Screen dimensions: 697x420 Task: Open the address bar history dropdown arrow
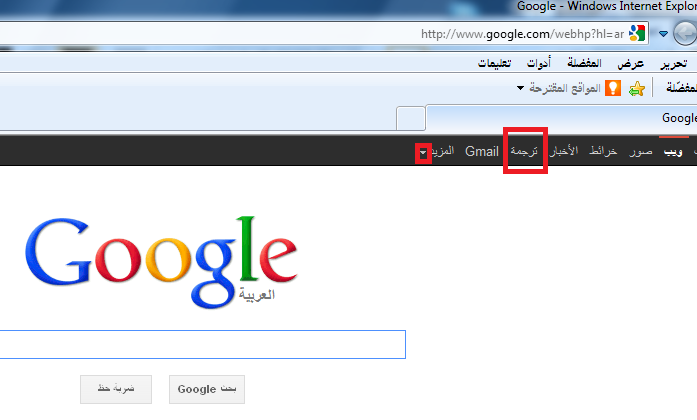click(x=663, y=34)
